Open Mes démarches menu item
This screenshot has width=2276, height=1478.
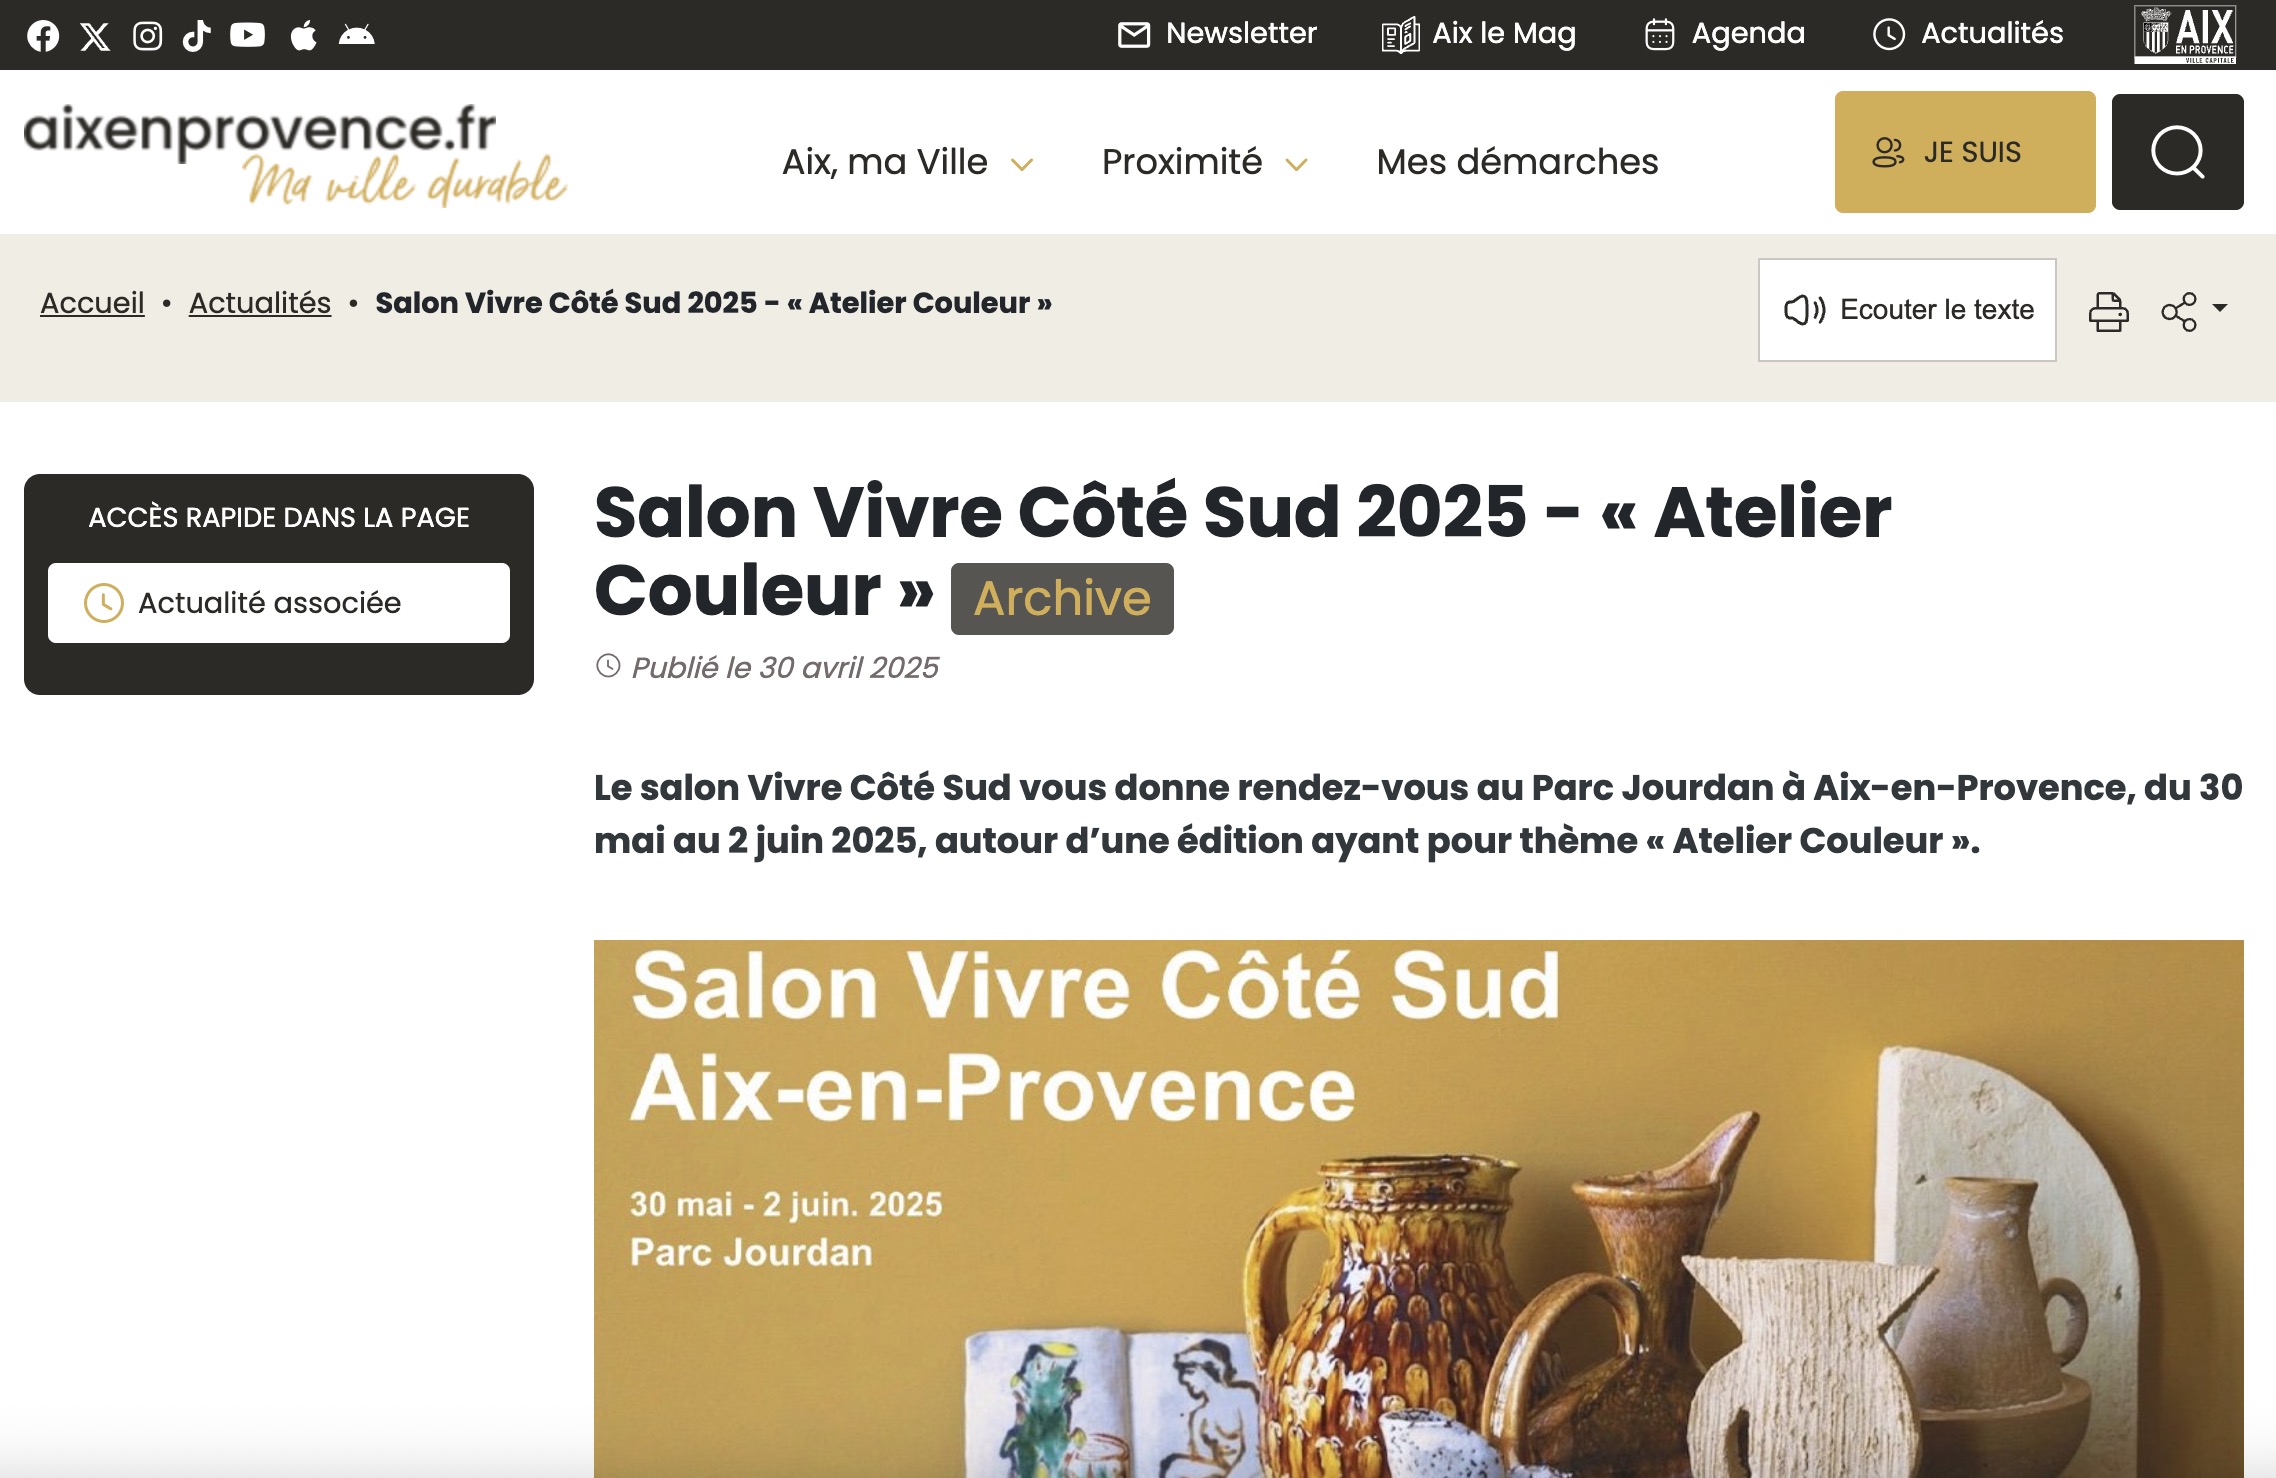(x=1517, y=162)
